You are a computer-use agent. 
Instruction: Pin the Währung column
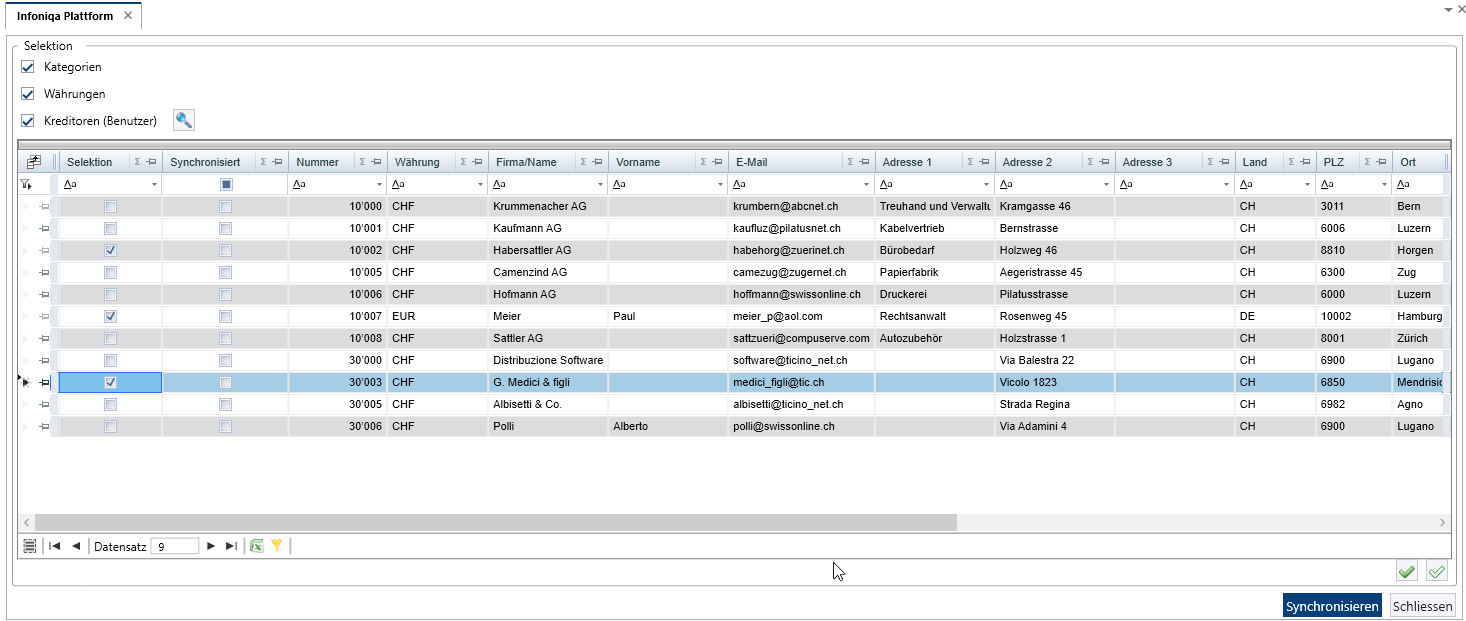click(x=477, y=162)
